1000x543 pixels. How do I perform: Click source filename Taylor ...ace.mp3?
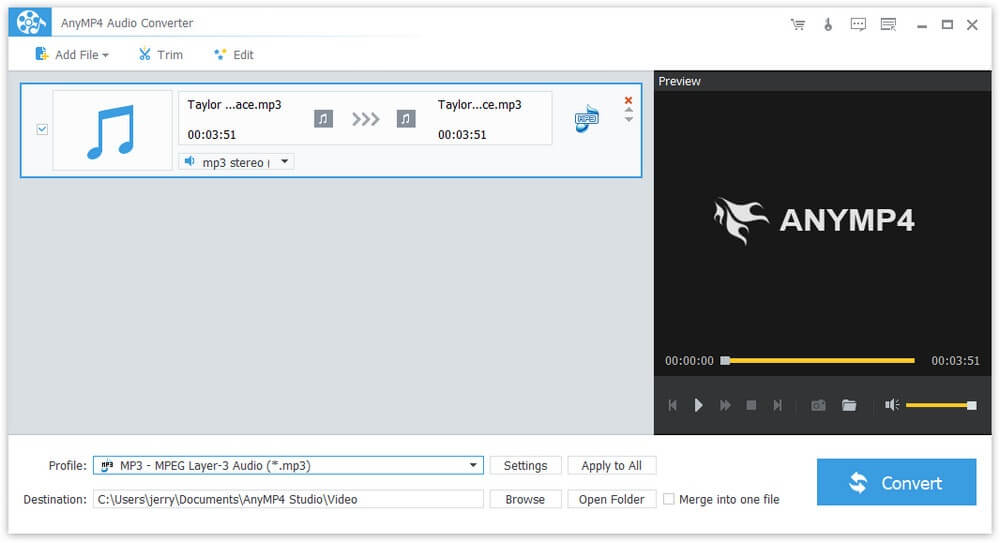click(234, 105)
